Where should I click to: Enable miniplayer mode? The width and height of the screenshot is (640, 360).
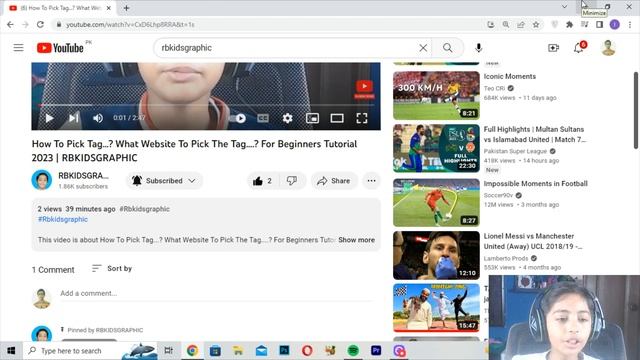pyautogui.click(x=312, y=118)
